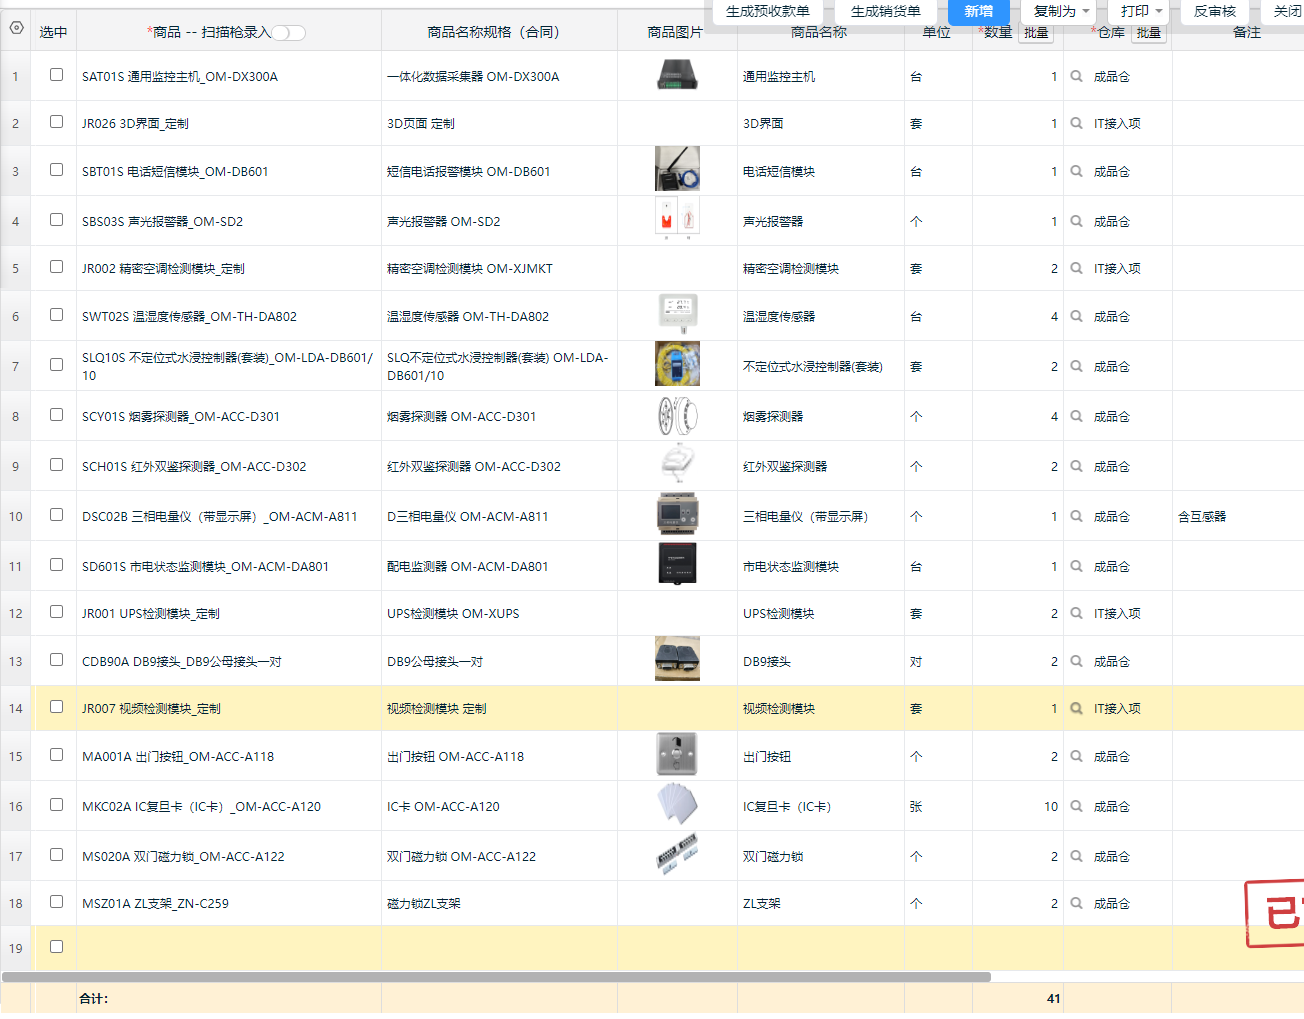Viewport: 1304px width, 1019px height.
Task: Click SLQ10S 不定位式水浸控制器 product cell
Action: coord(229,366)
